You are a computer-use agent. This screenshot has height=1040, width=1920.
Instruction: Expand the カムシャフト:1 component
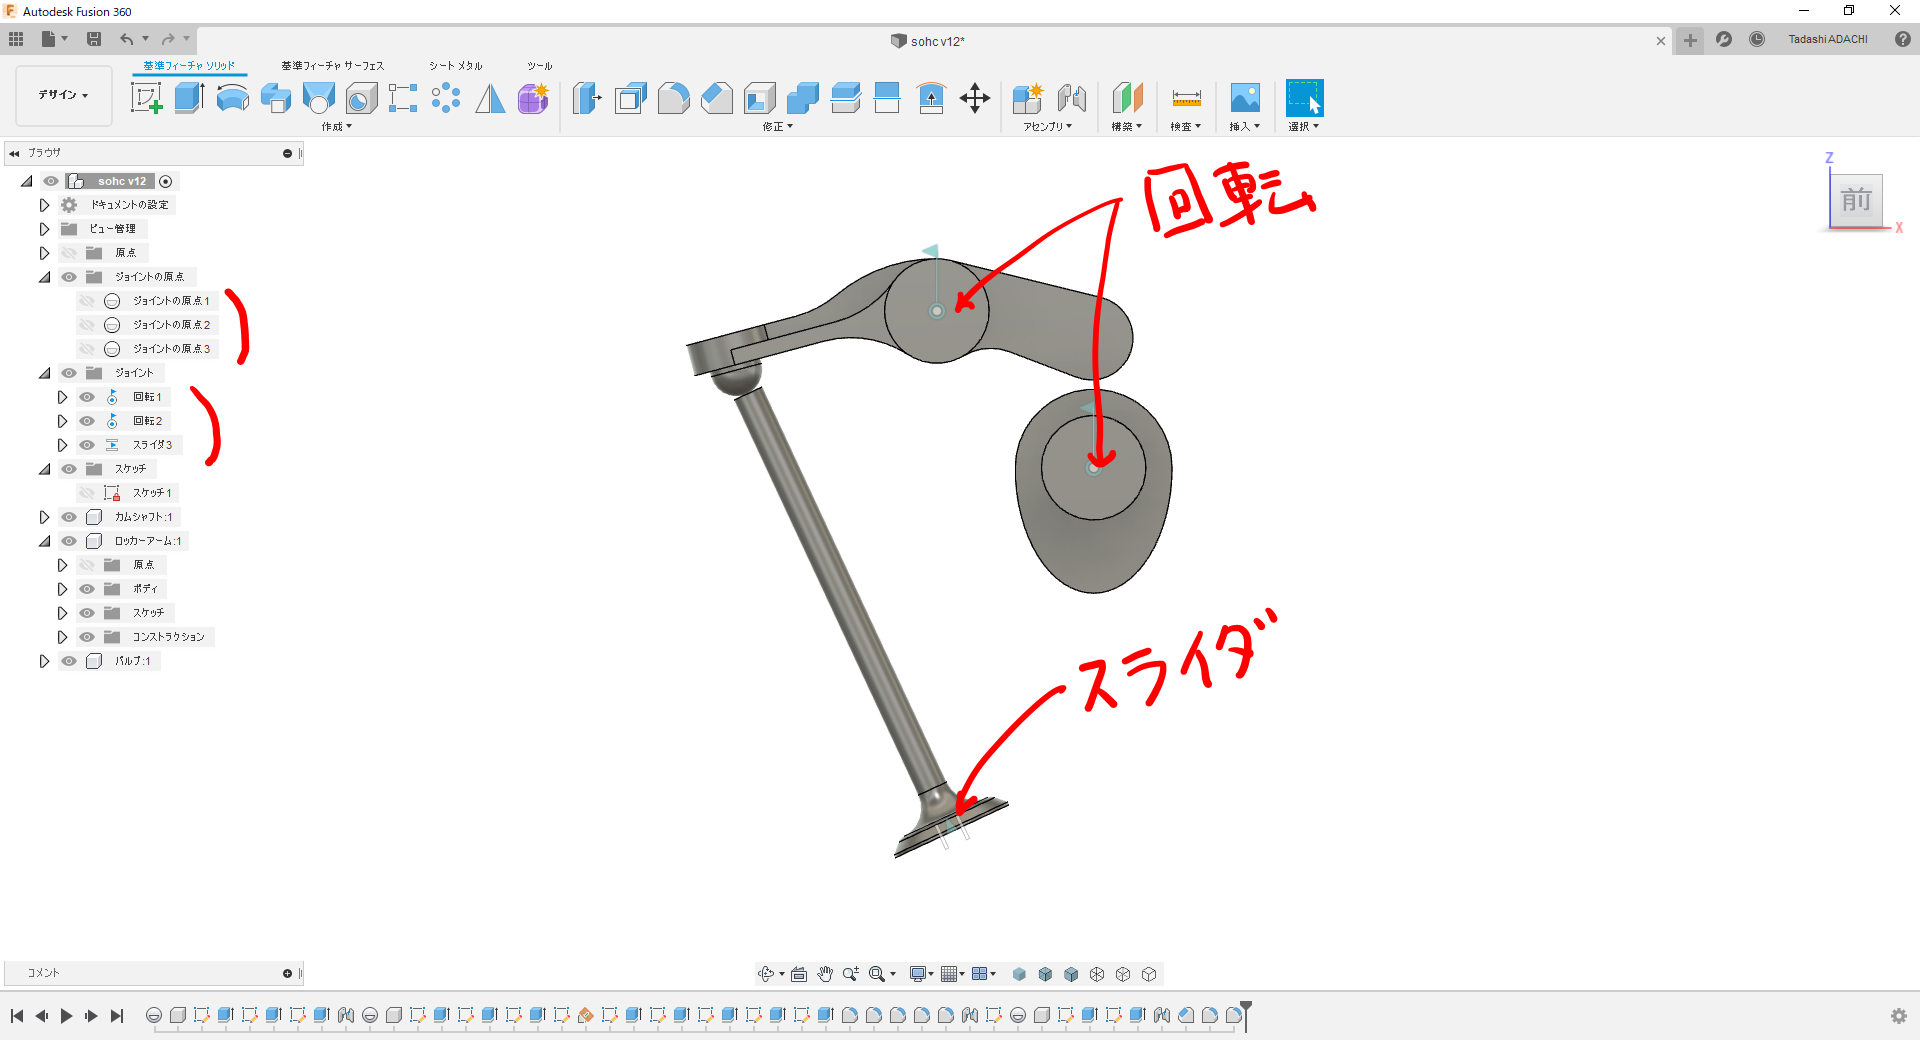[44, 517]
